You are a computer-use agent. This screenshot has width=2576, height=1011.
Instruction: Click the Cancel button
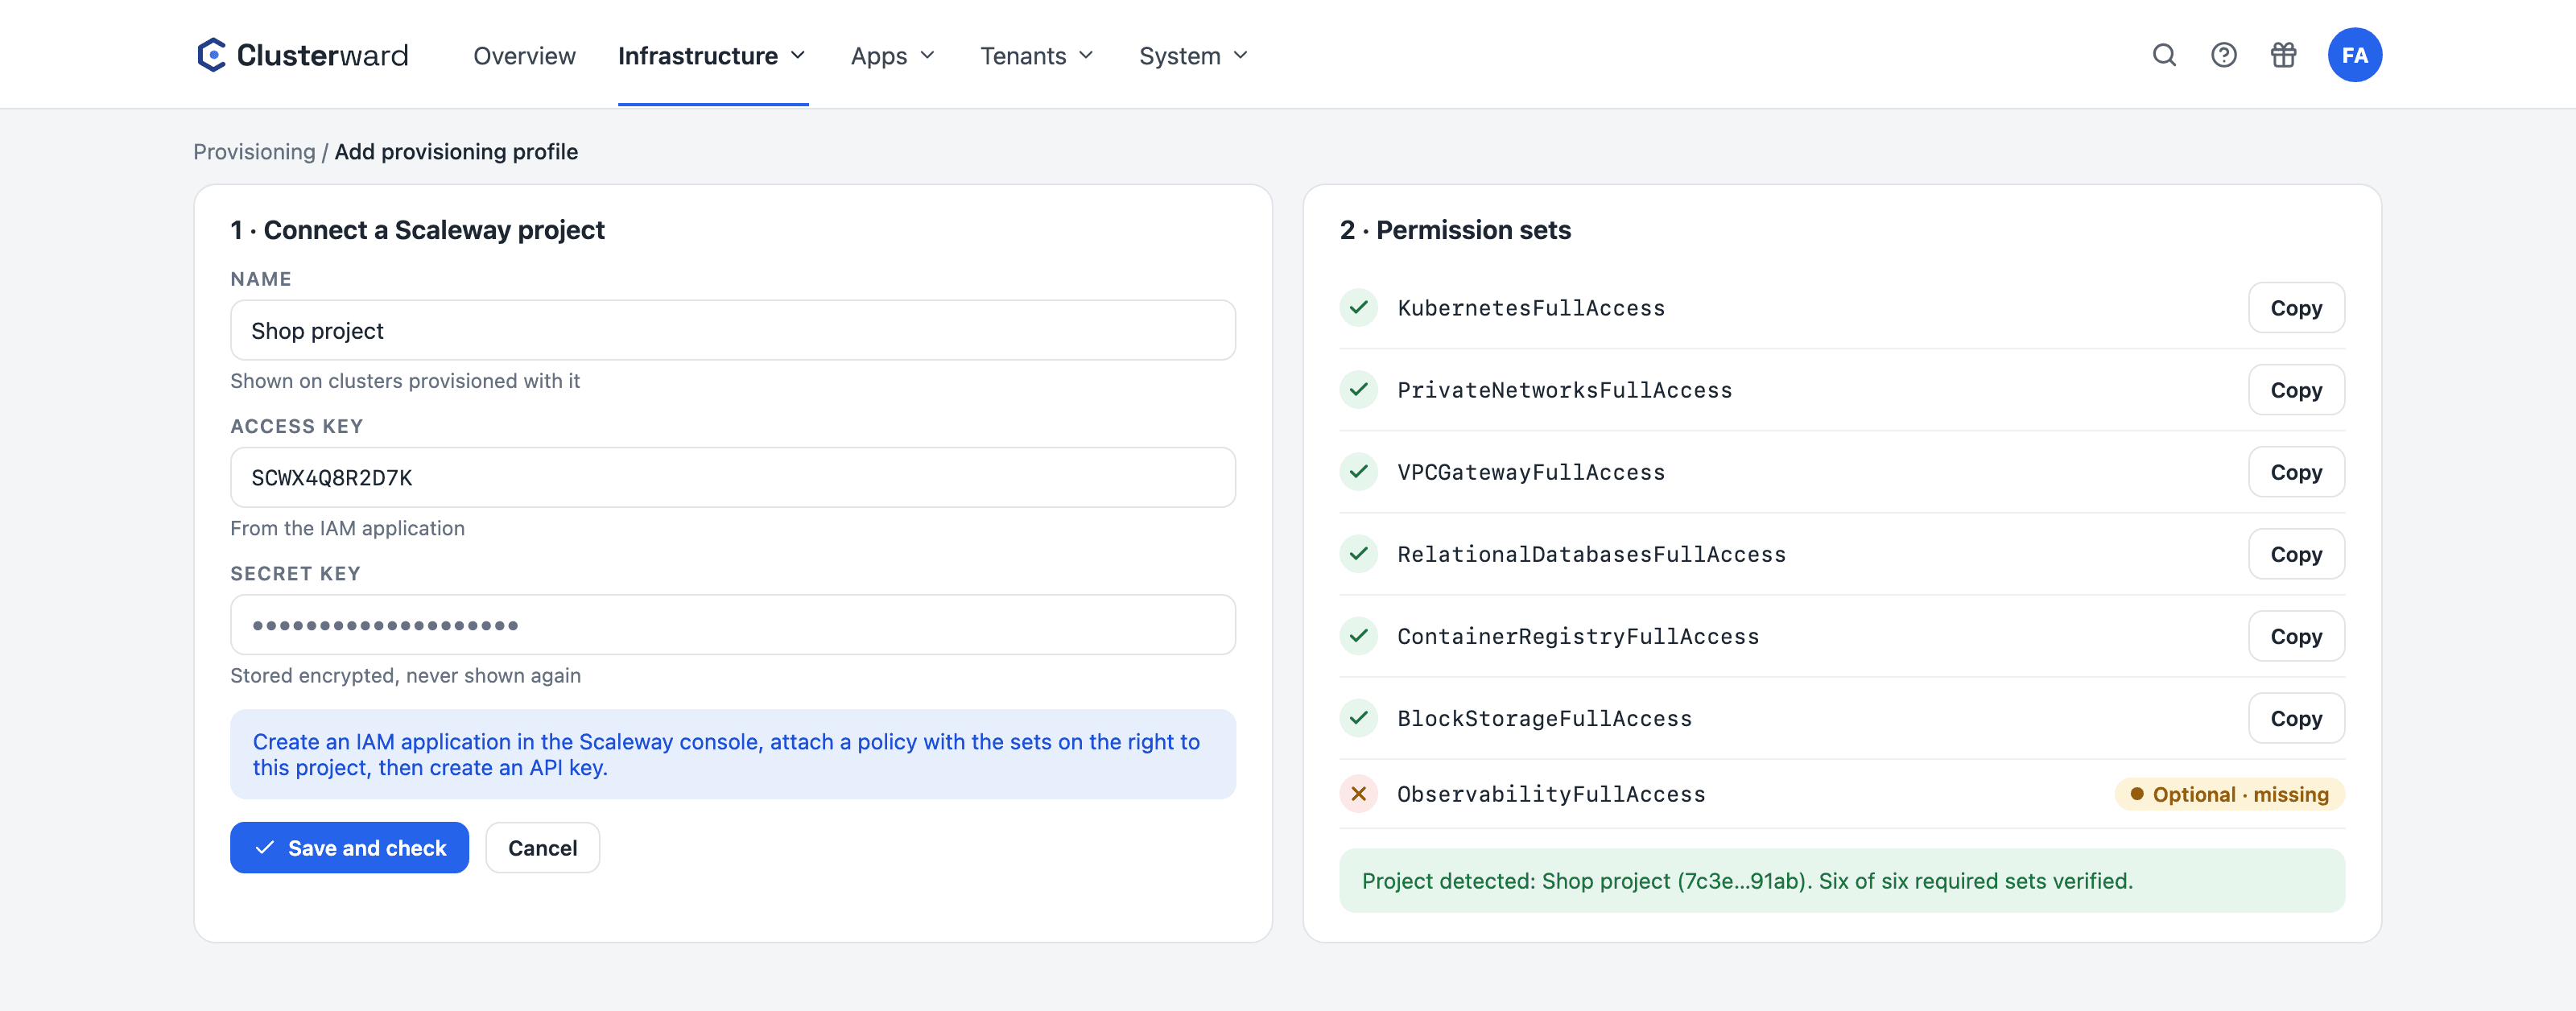(542, 847)
